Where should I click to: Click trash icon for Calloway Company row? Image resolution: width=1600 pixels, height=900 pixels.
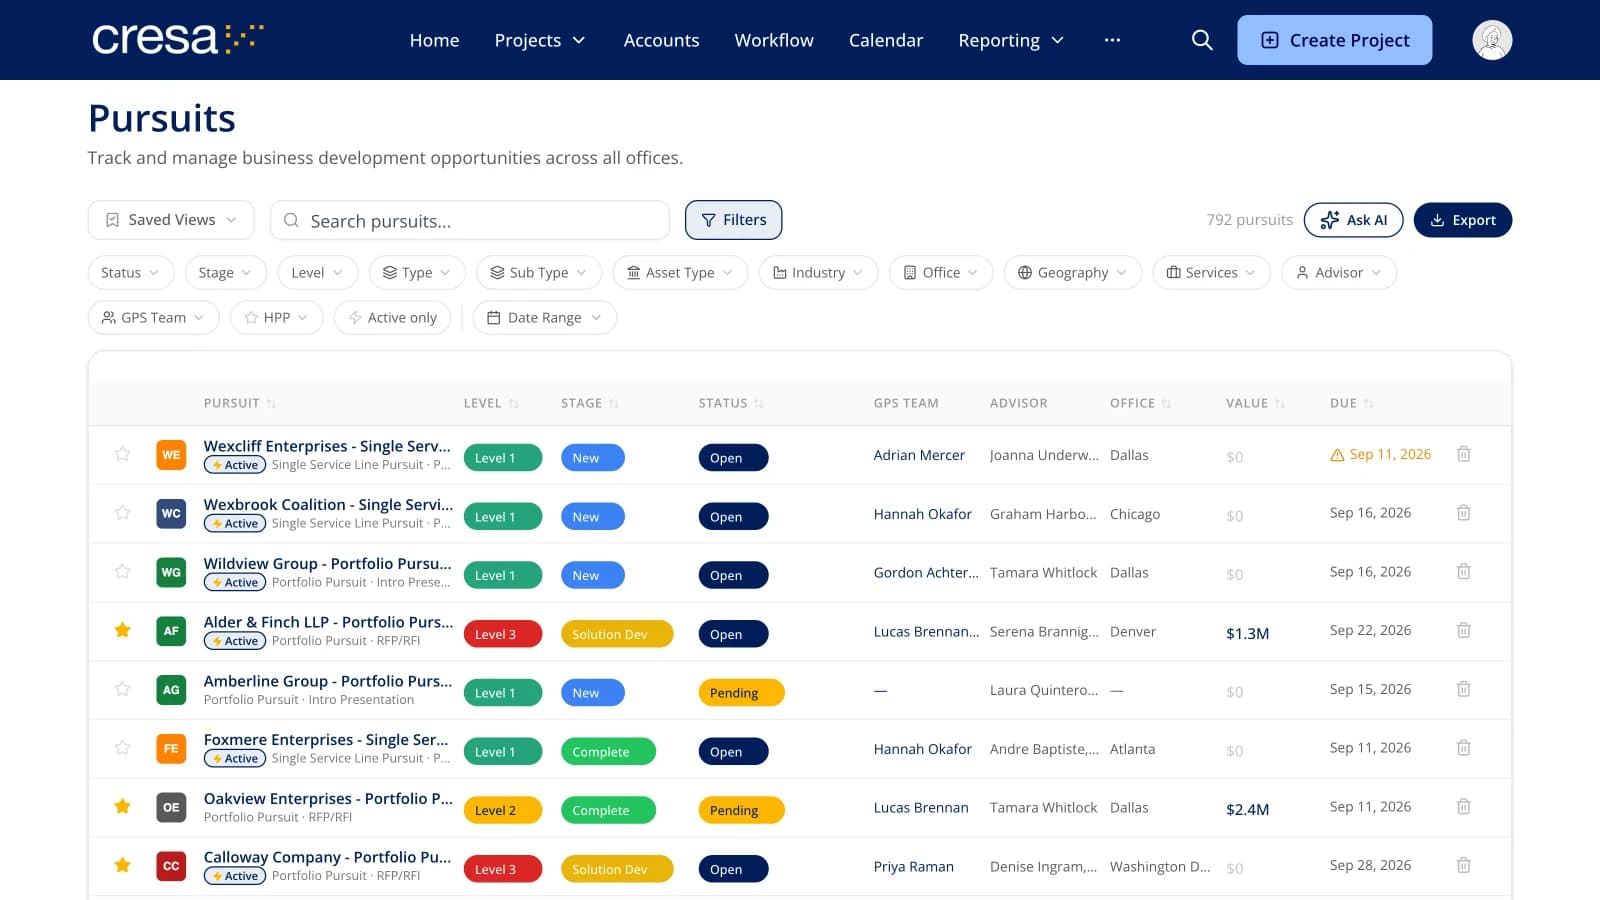tap(1463, 865)
